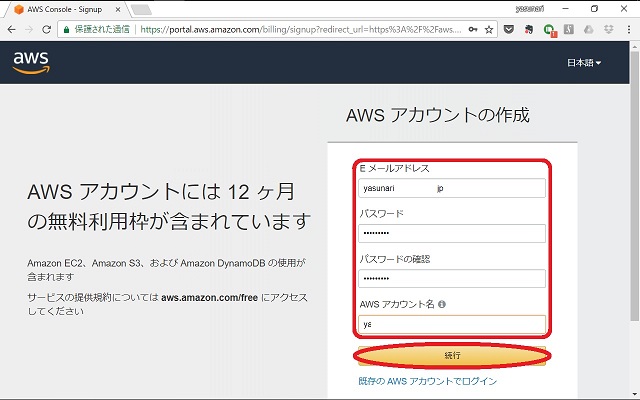
Task: Click the scrollbar down arrow
Action: 635,395
